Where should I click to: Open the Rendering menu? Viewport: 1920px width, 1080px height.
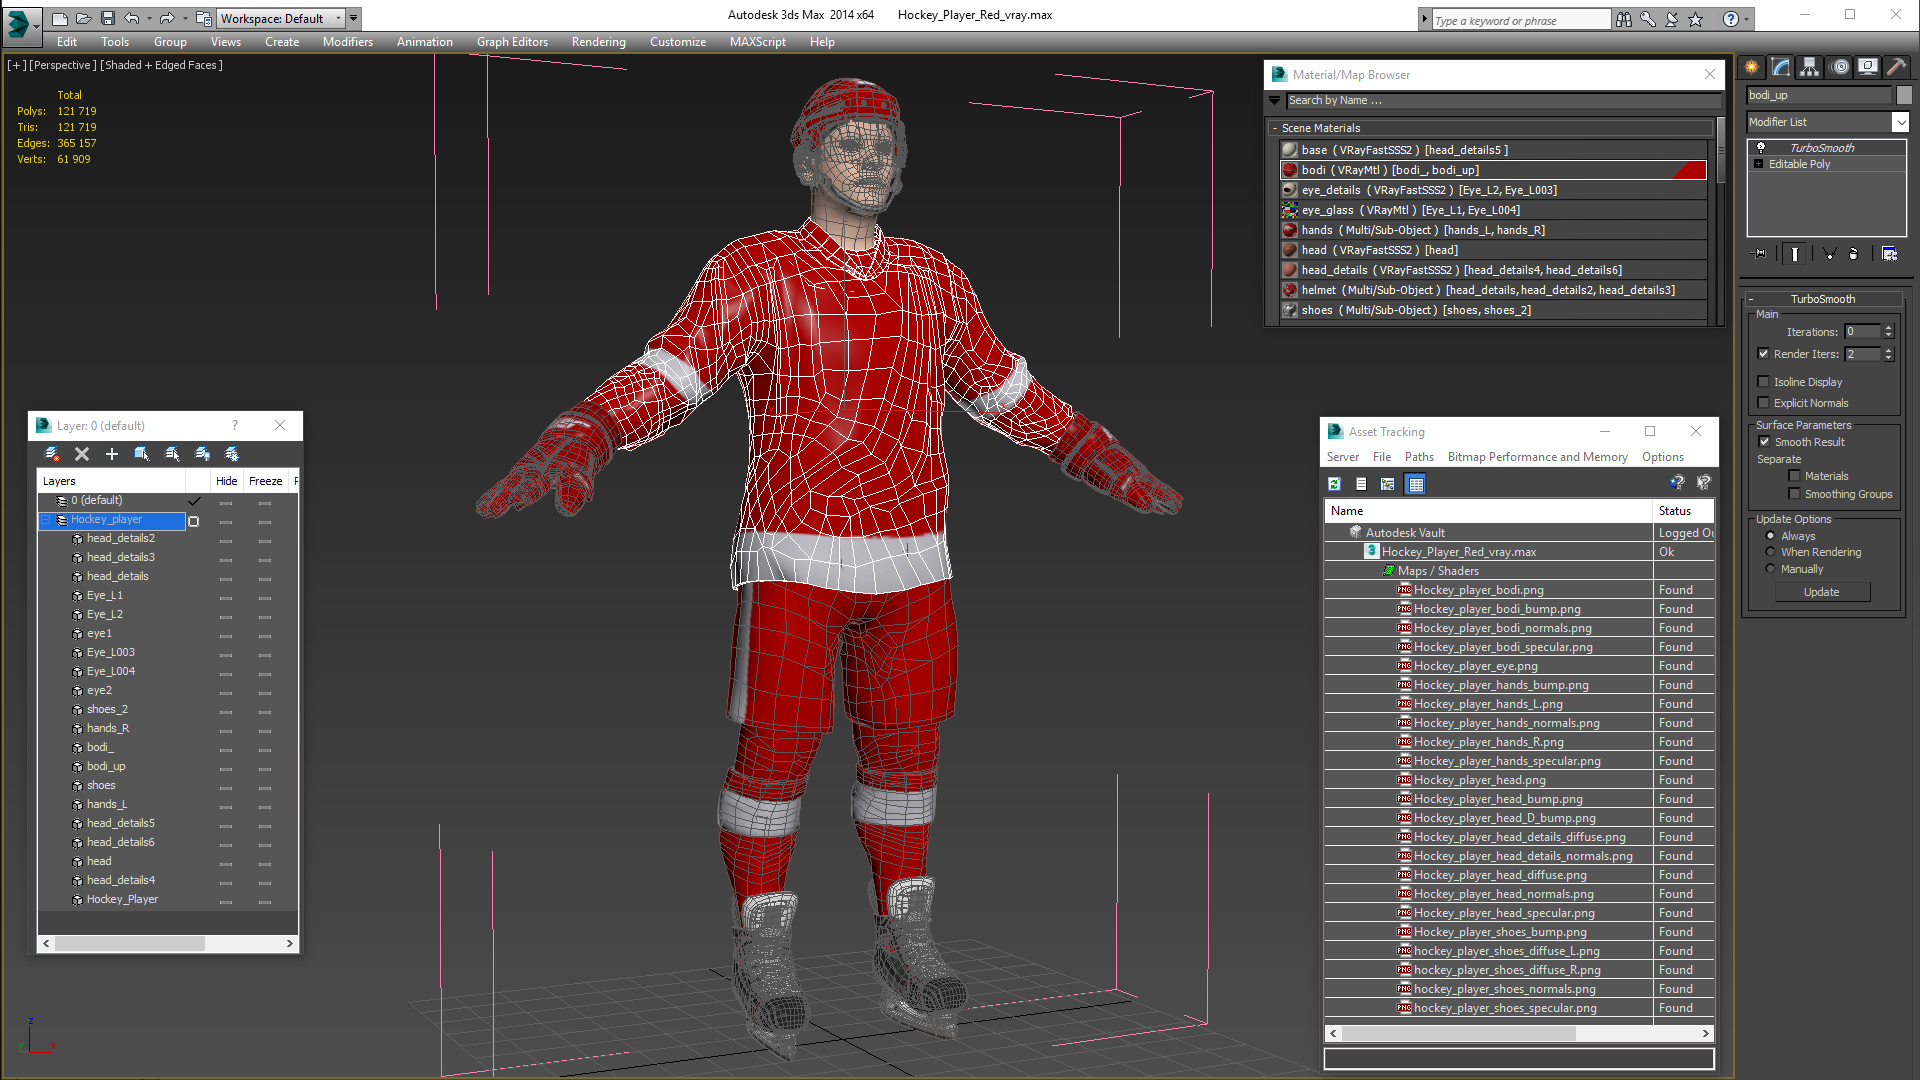click(x=598, y=42)
